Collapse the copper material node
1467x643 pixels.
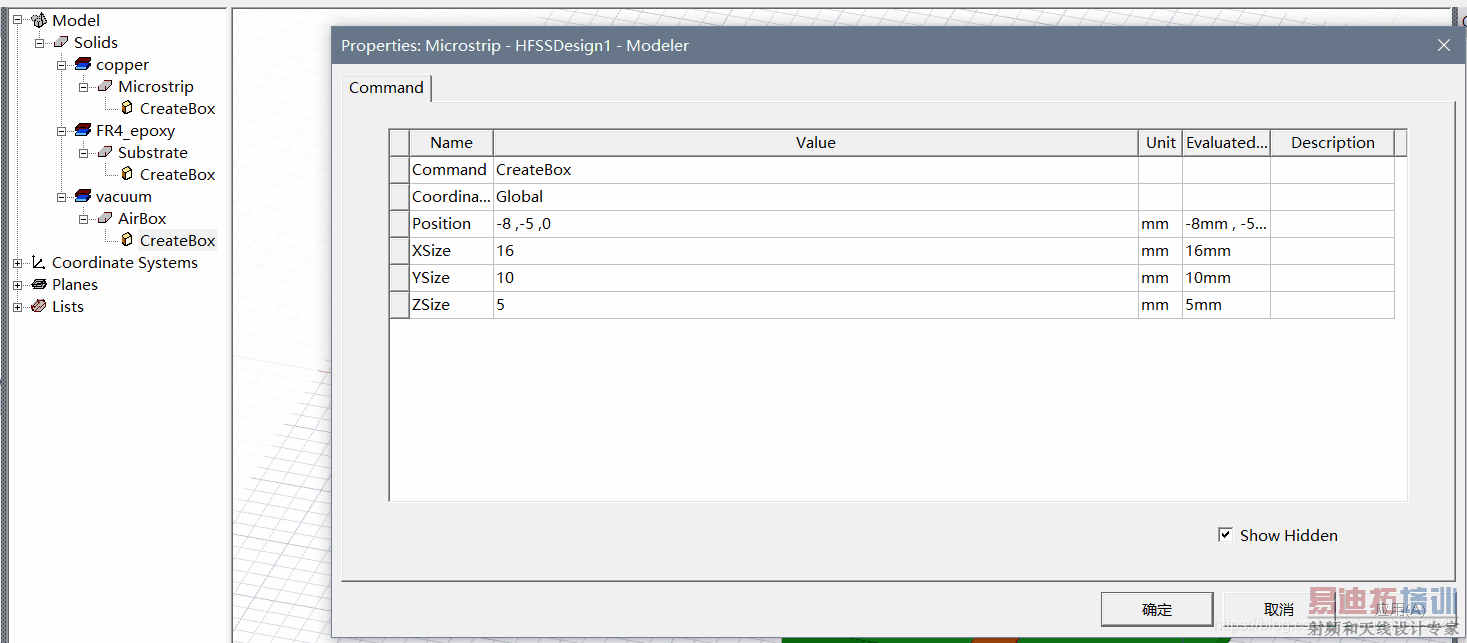point(61,64)
